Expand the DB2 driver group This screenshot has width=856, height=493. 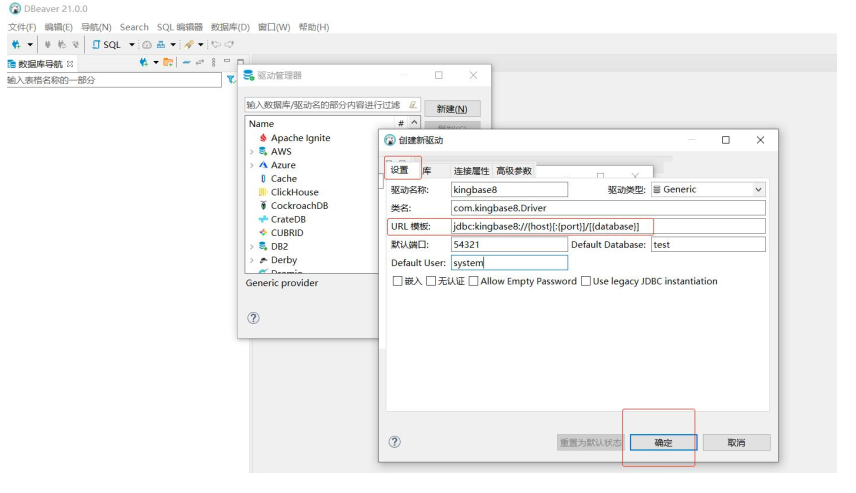click(x=252, y=247)
